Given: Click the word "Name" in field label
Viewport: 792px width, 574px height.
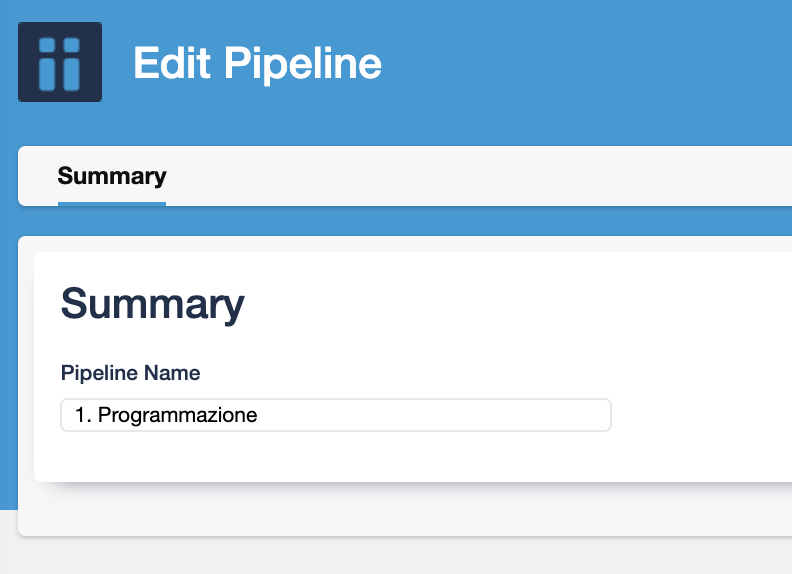Looking at the screenshot, I should click(172, 373).
